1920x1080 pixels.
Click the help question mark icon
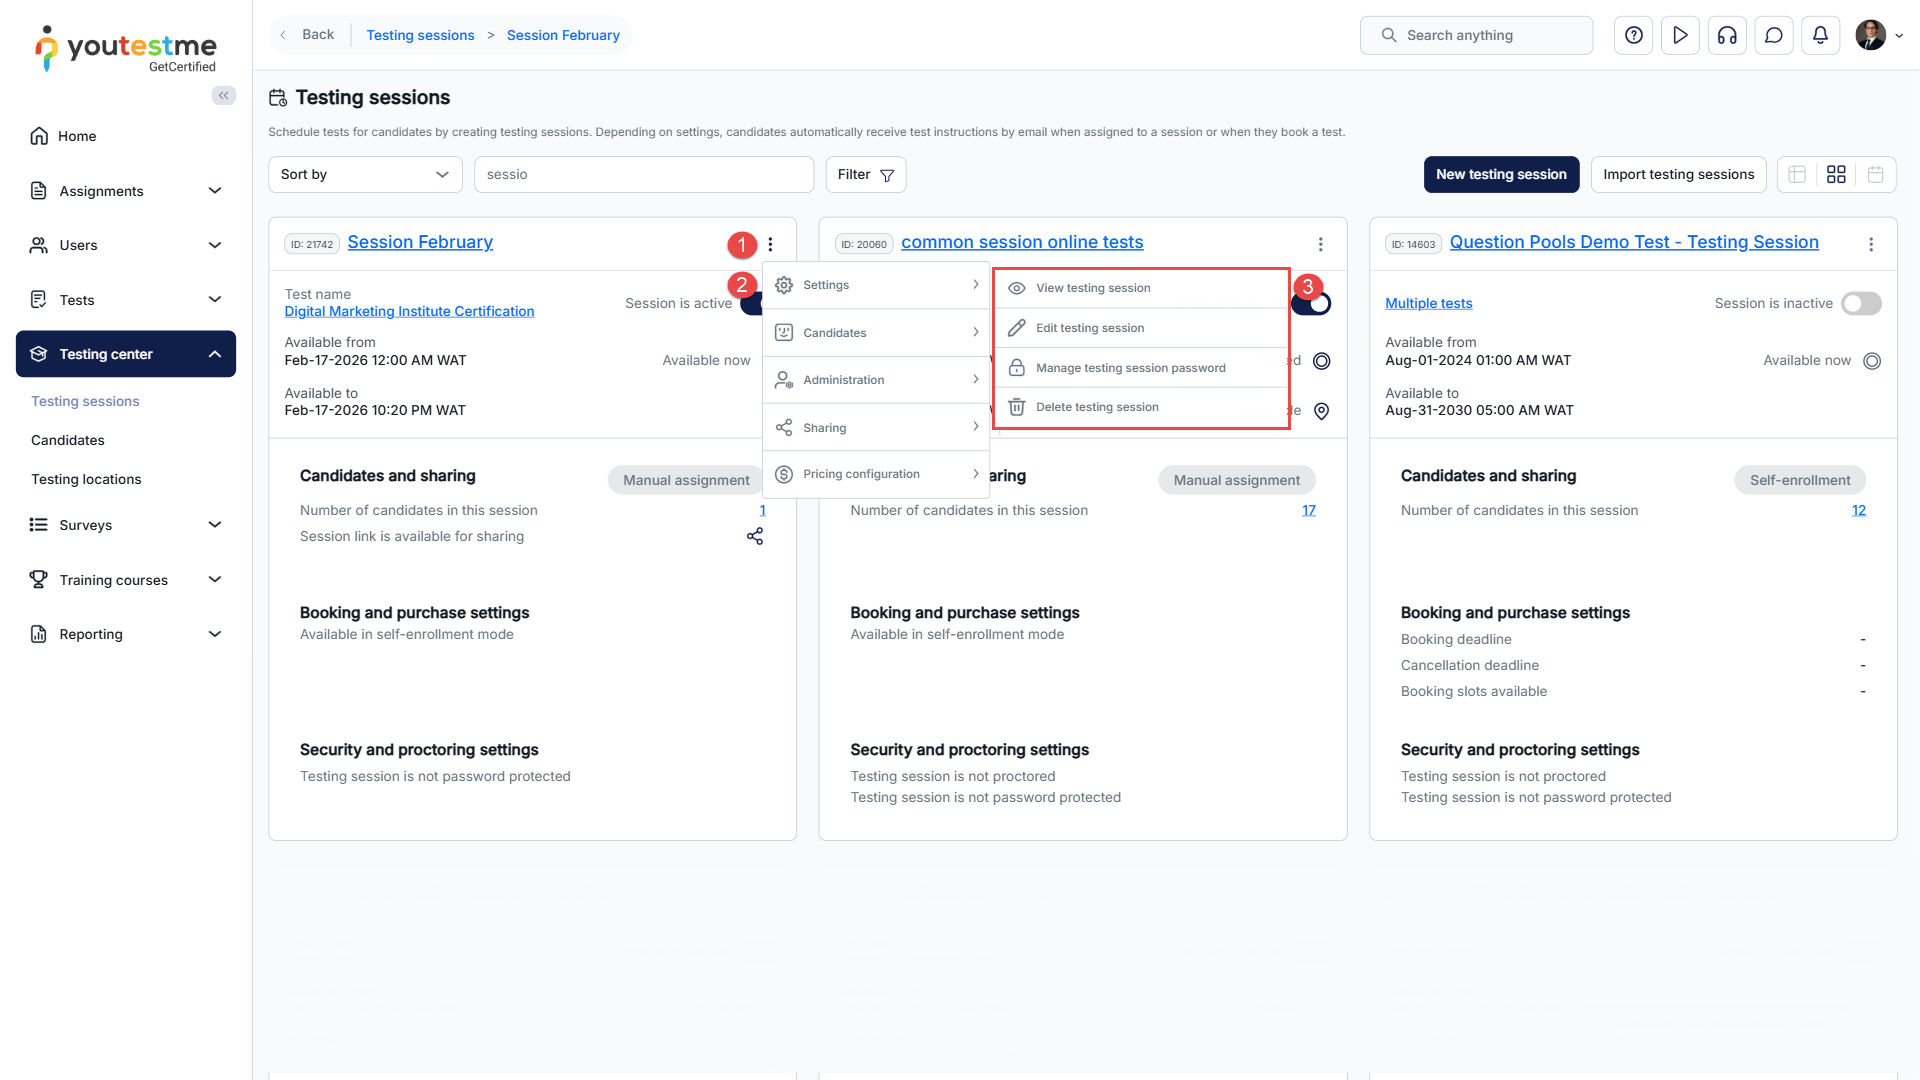pos(1633,35)
